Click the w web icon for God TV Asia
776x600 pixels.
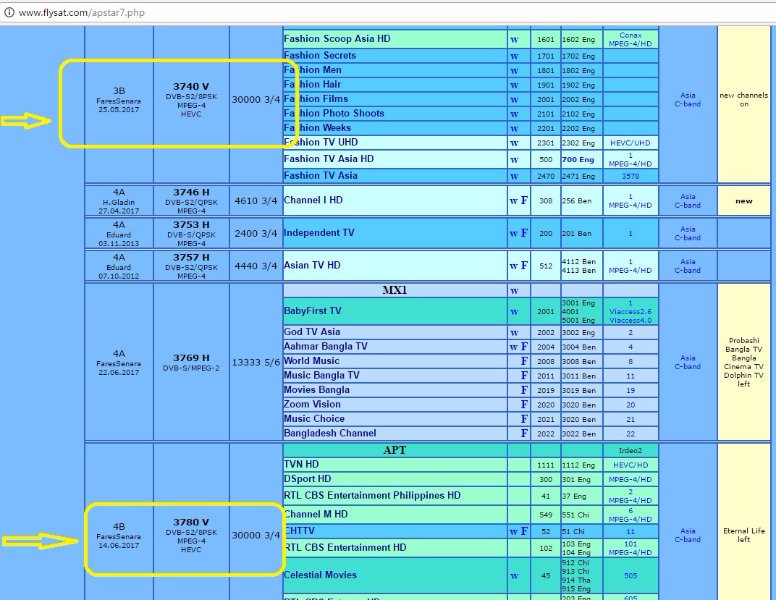pos(514,333)
